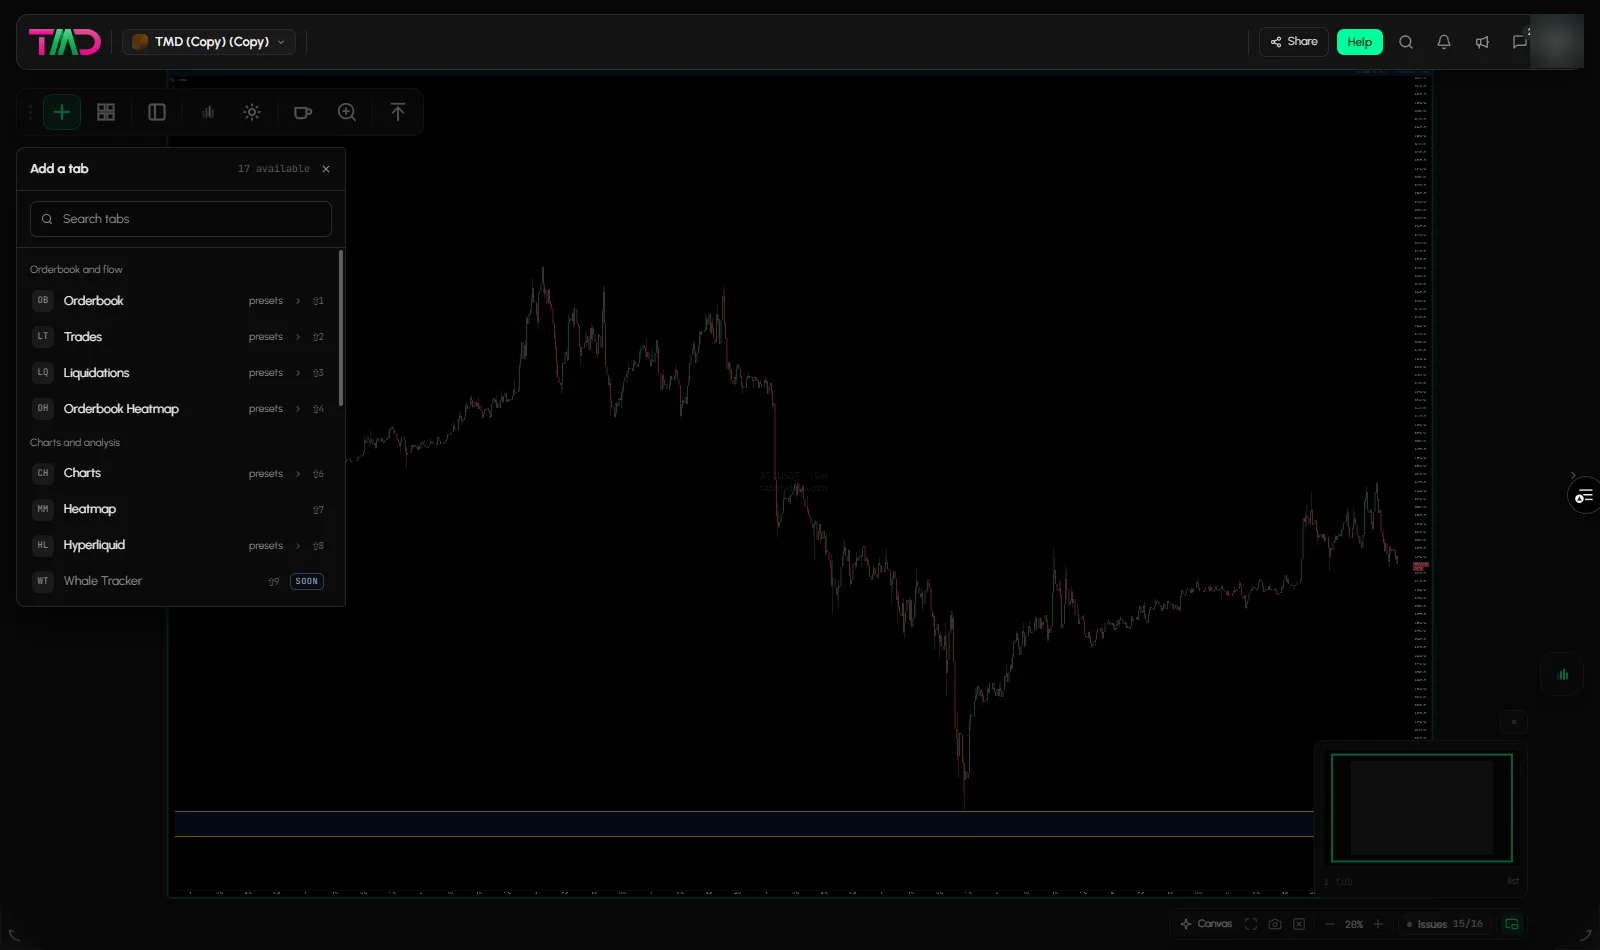This screenshot has height=950, width=1600.
Task: Toggle the sun brightness theme icon
Action: point(252,112)
